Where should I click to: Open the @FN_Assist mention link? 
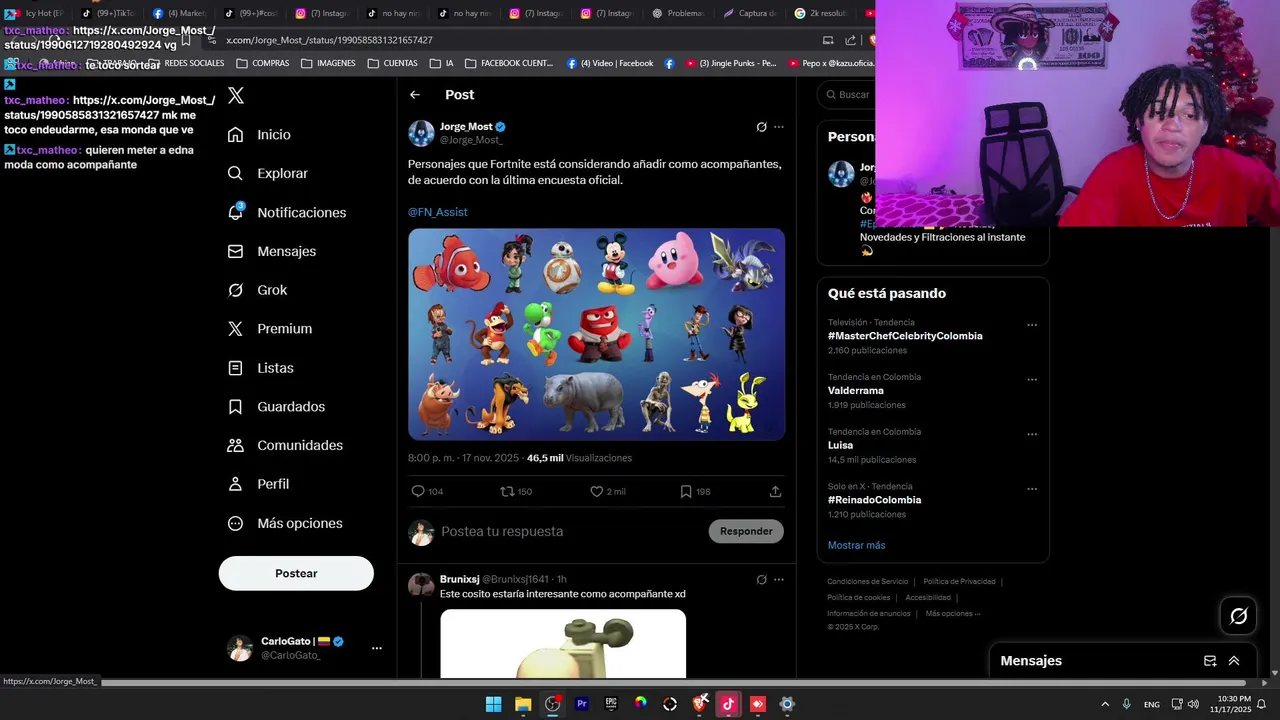pyautogui.click(x=437, y=212)
